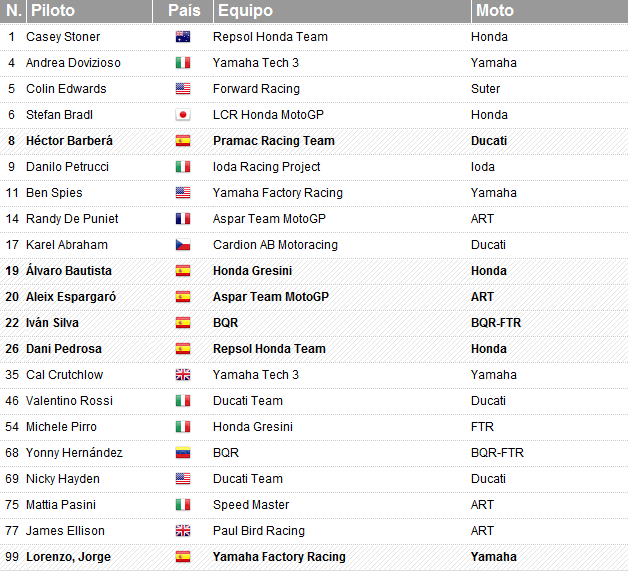Open rider name Héctor Barberá
Viewport: 629px width, 571px height.
[69, 141]
